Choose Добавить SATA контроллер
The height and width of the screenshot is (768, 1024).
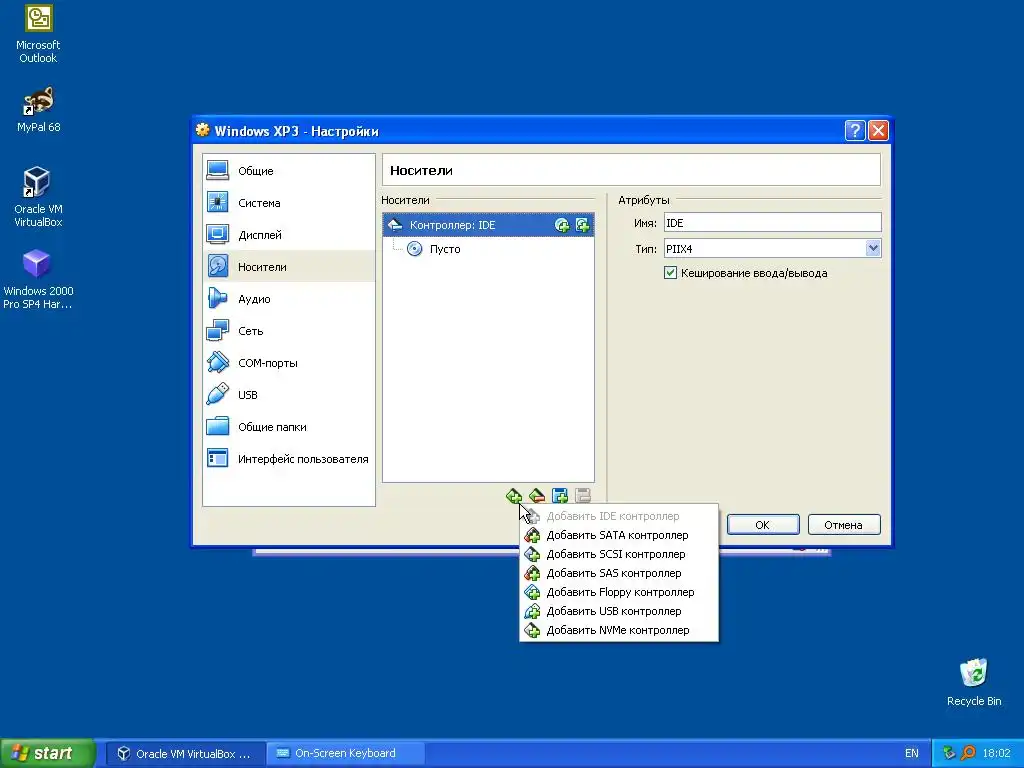(x=618, y=535)
